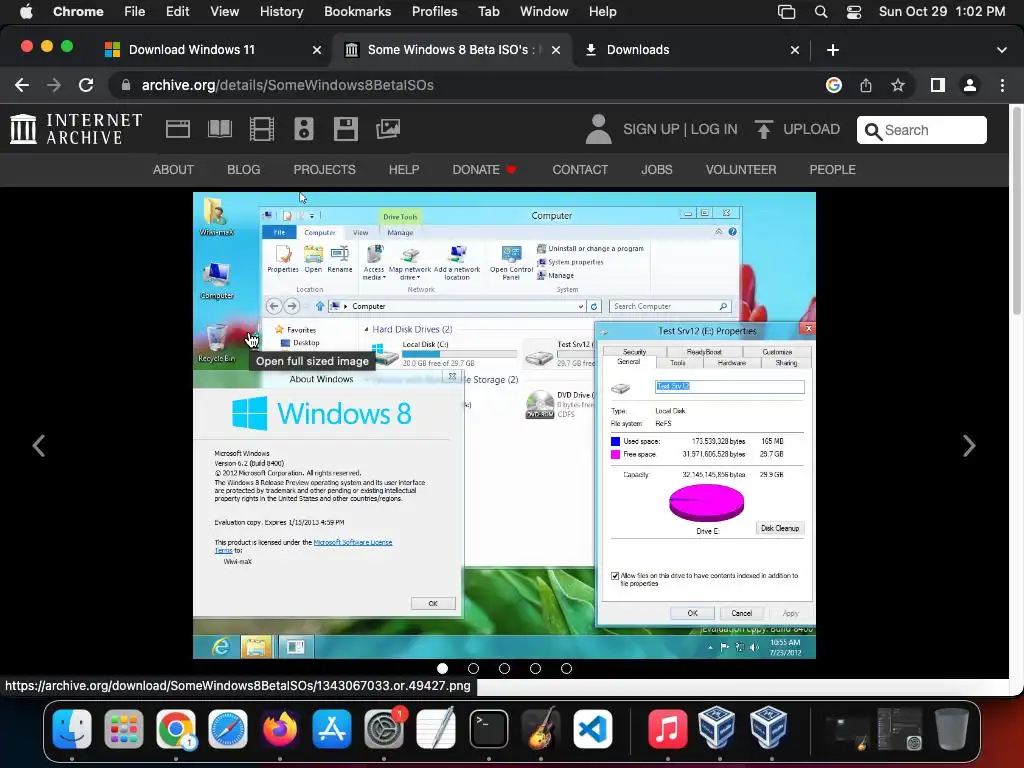Open Chrome three-dot menu
The width and height of the screenshot is (1024, 768).
tap(1002, 85)
